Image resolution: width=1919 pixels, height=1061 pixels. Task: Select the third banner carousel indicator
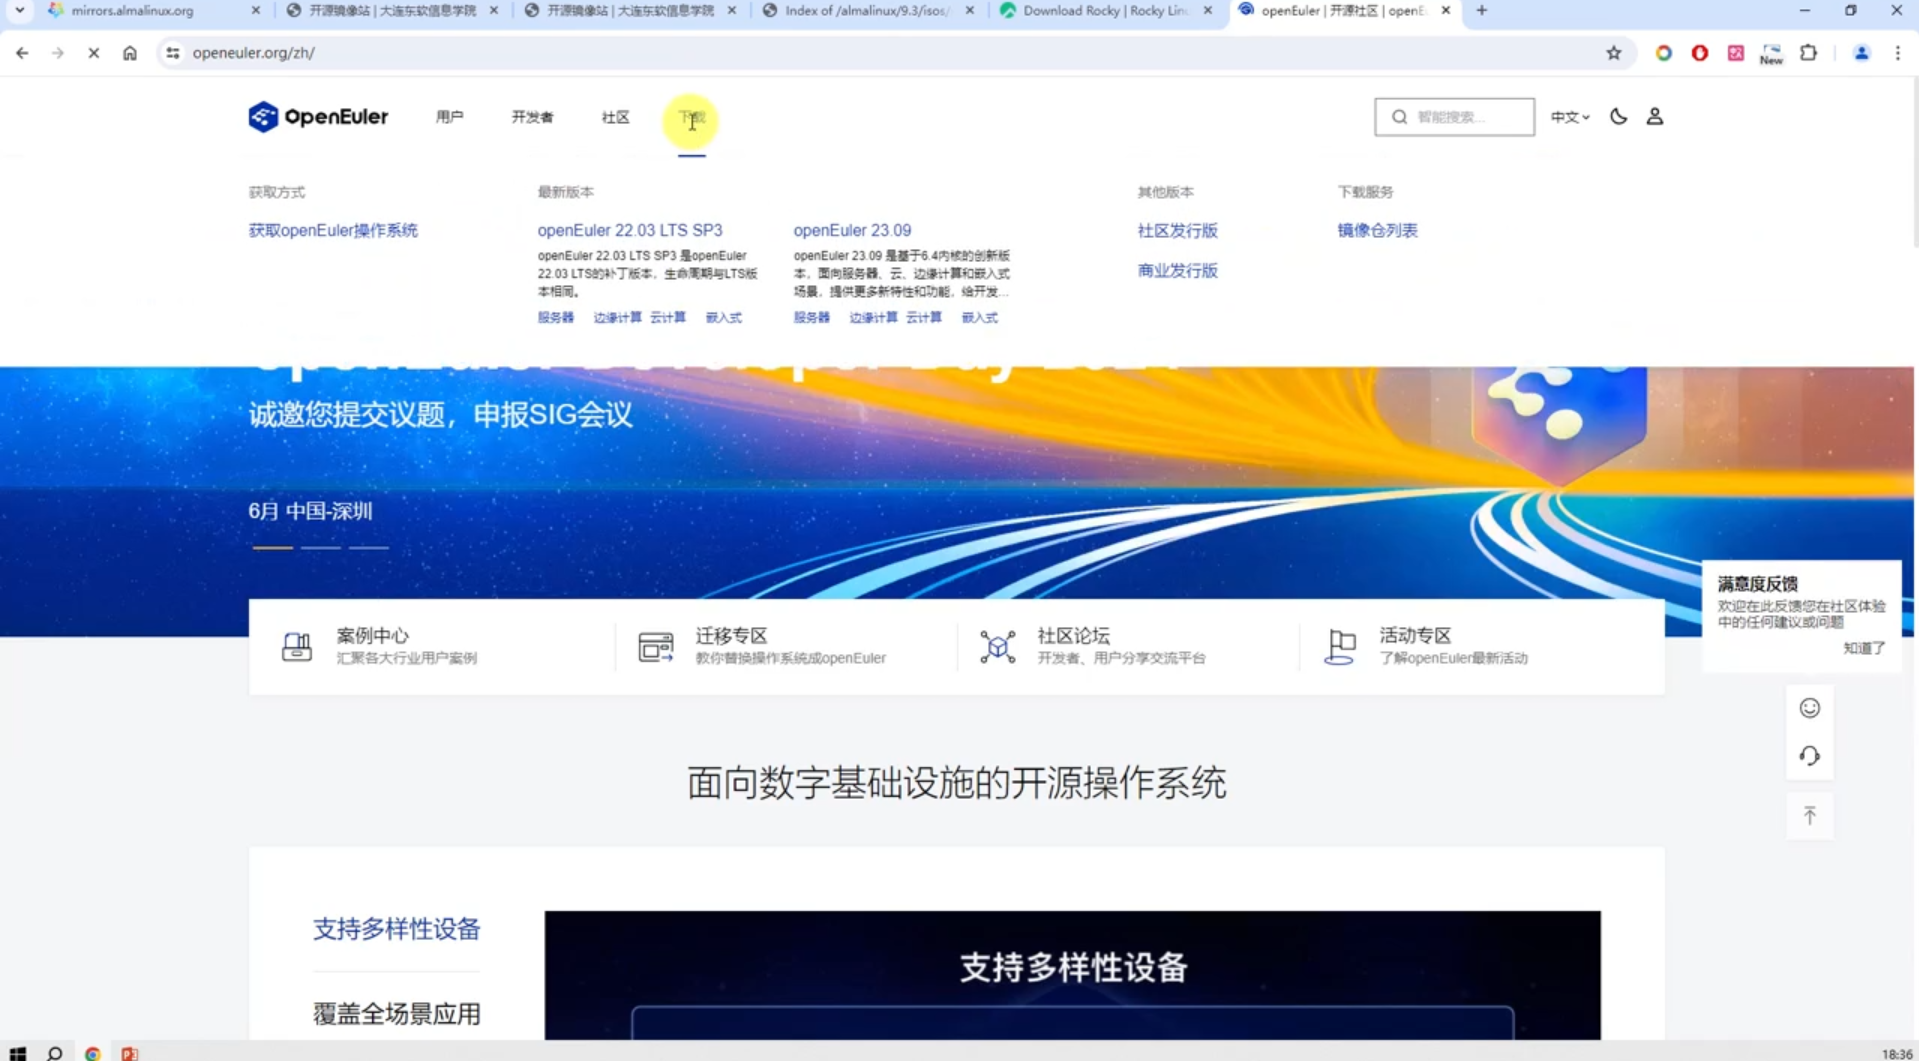(x=369, y=548)
